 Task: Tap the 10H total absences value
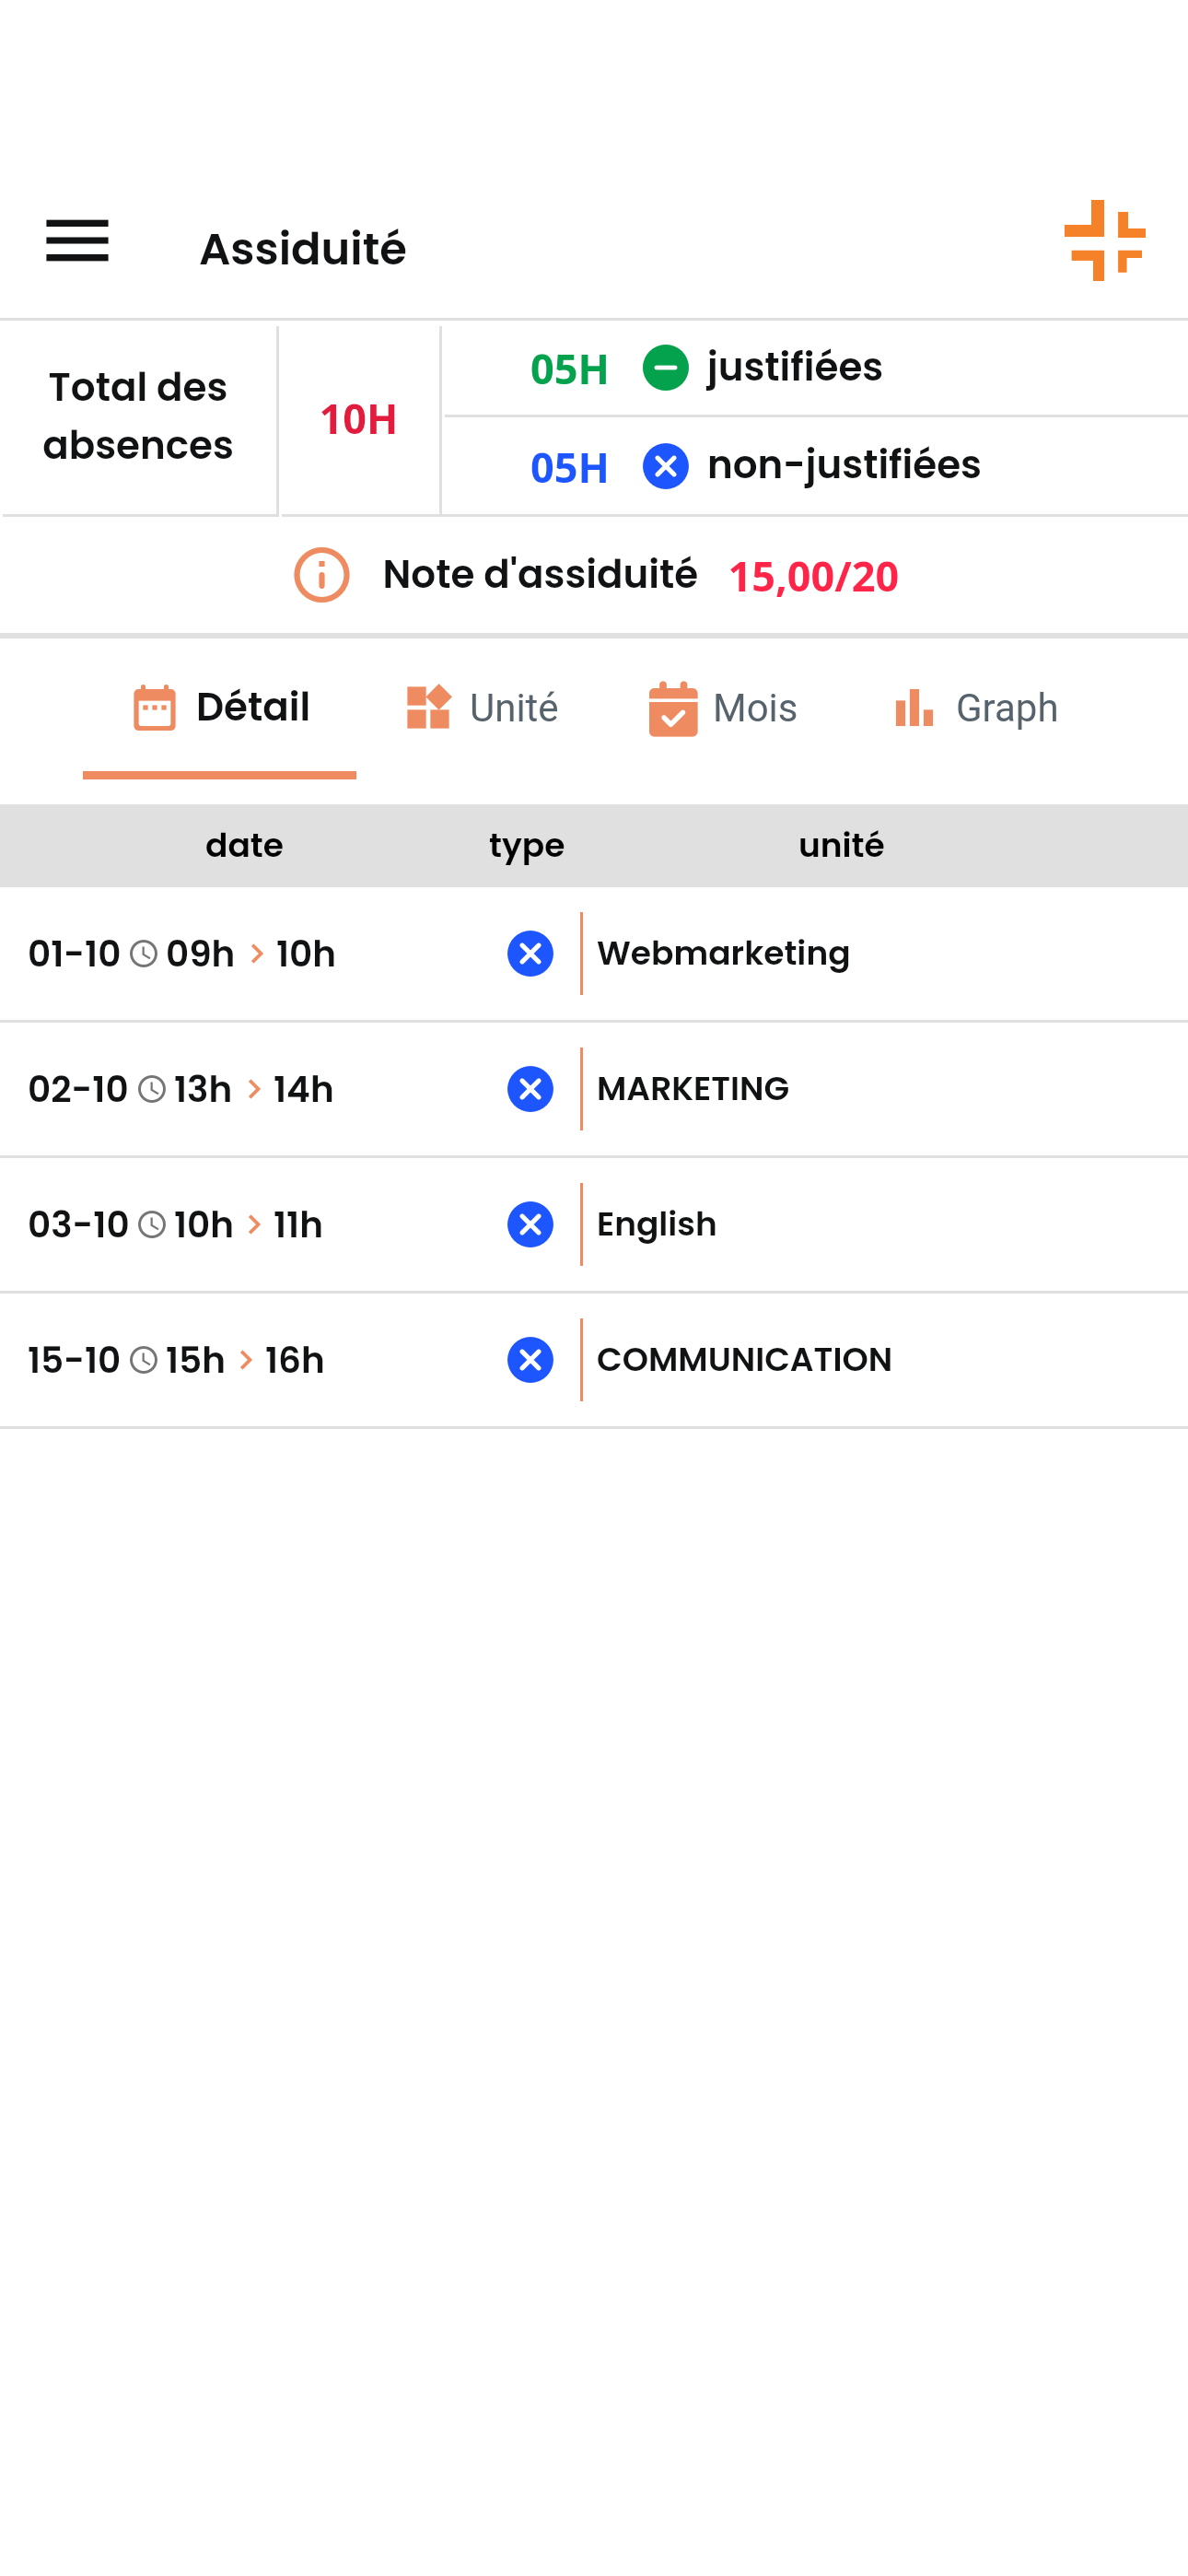(358, 420)
